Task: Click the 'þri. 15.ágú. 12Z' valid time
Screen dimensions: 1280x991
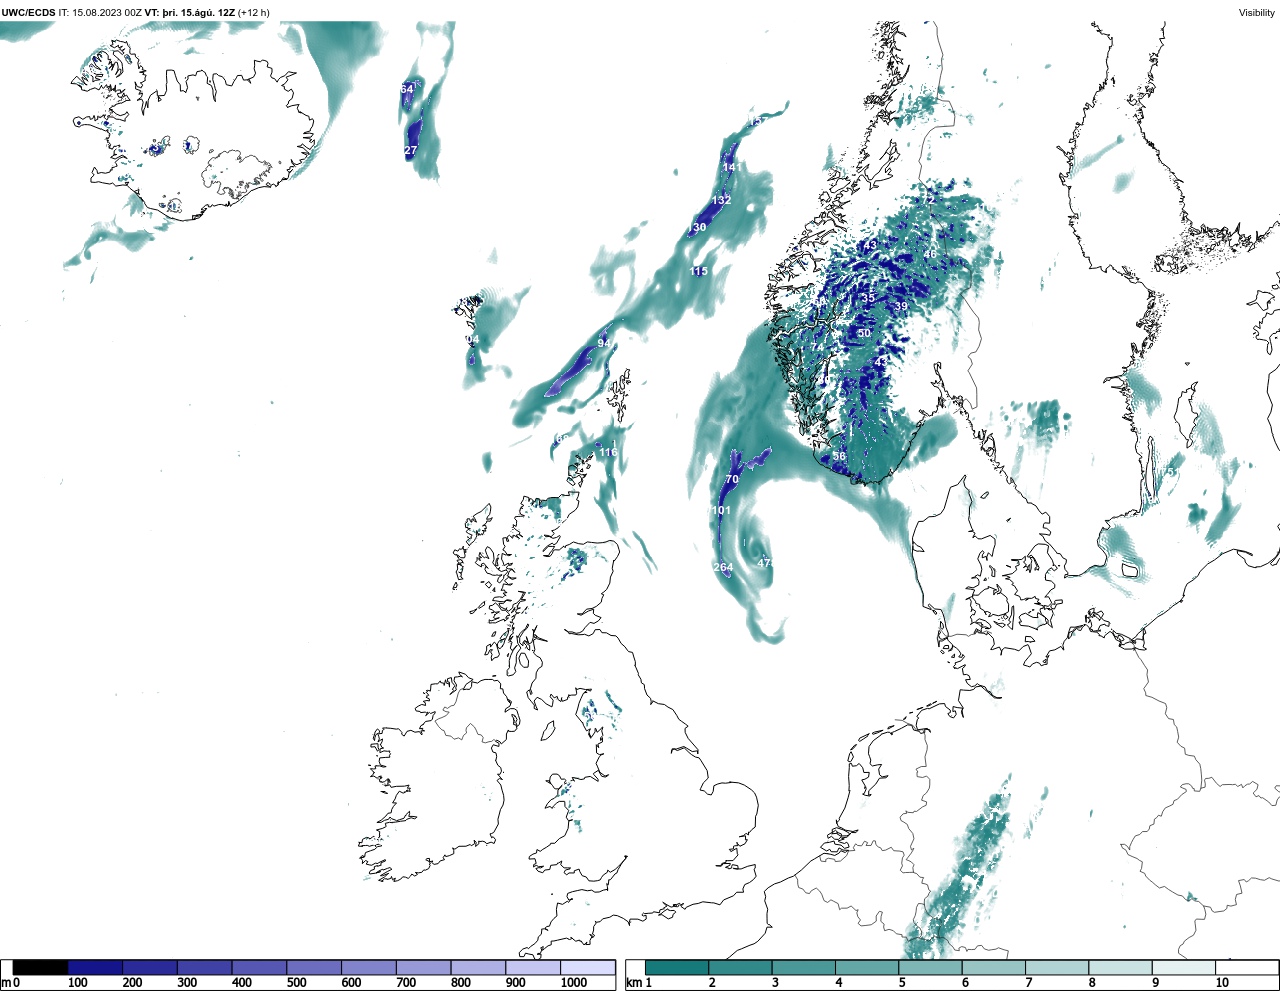Action: tap(198, 13)
